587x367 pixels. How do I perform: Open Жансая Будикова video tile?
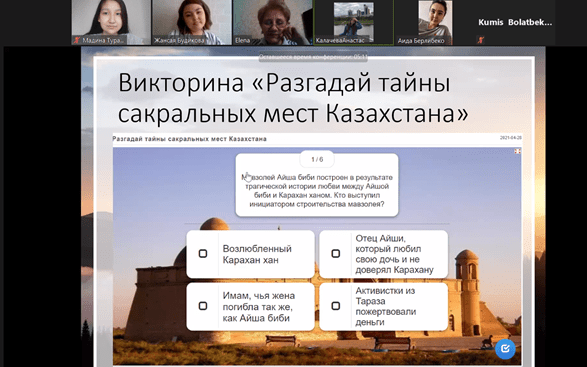pos(192,22)
